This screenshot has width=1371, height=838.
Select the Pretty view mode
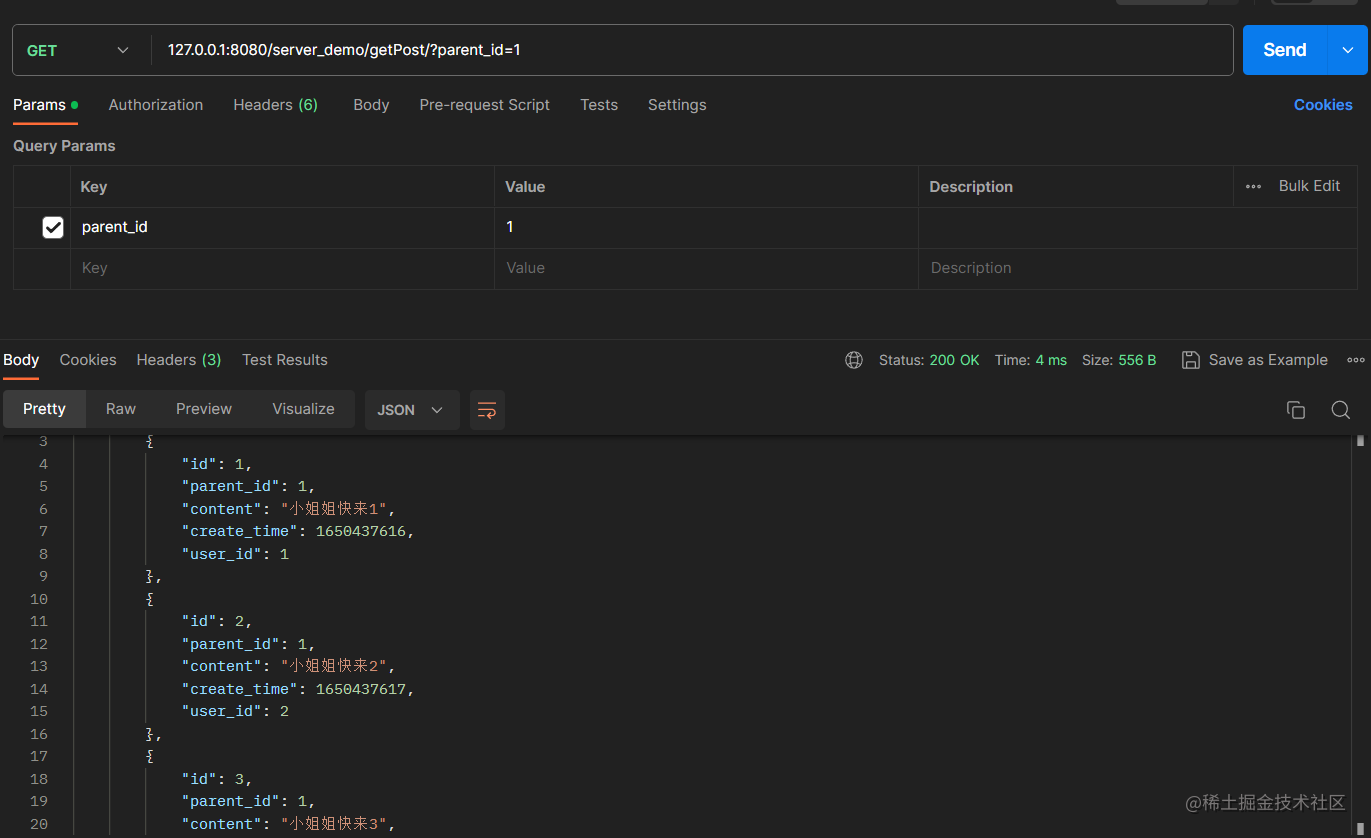(x=44, y=409)
